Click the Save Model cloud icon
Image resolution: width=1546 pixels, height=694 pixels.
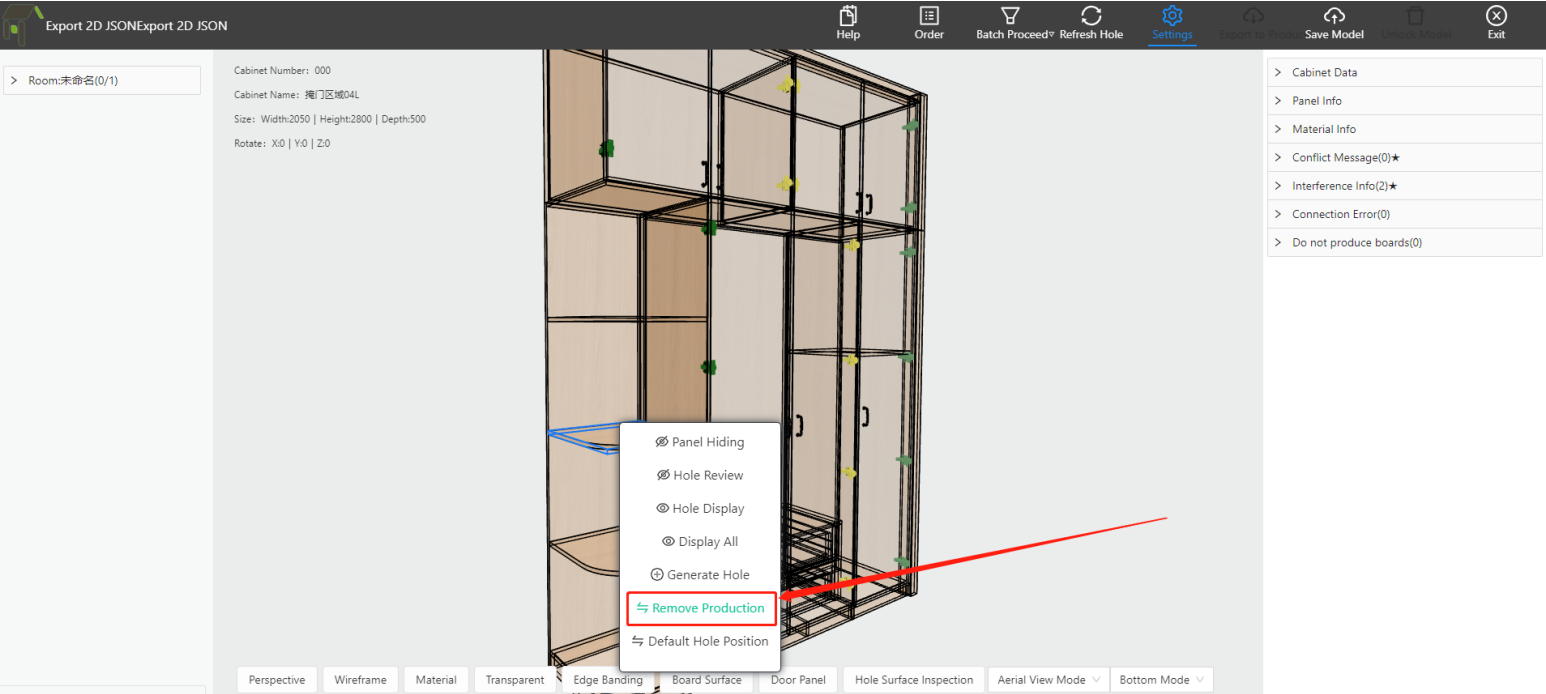pyautogui.click(x=1334, y=16)
